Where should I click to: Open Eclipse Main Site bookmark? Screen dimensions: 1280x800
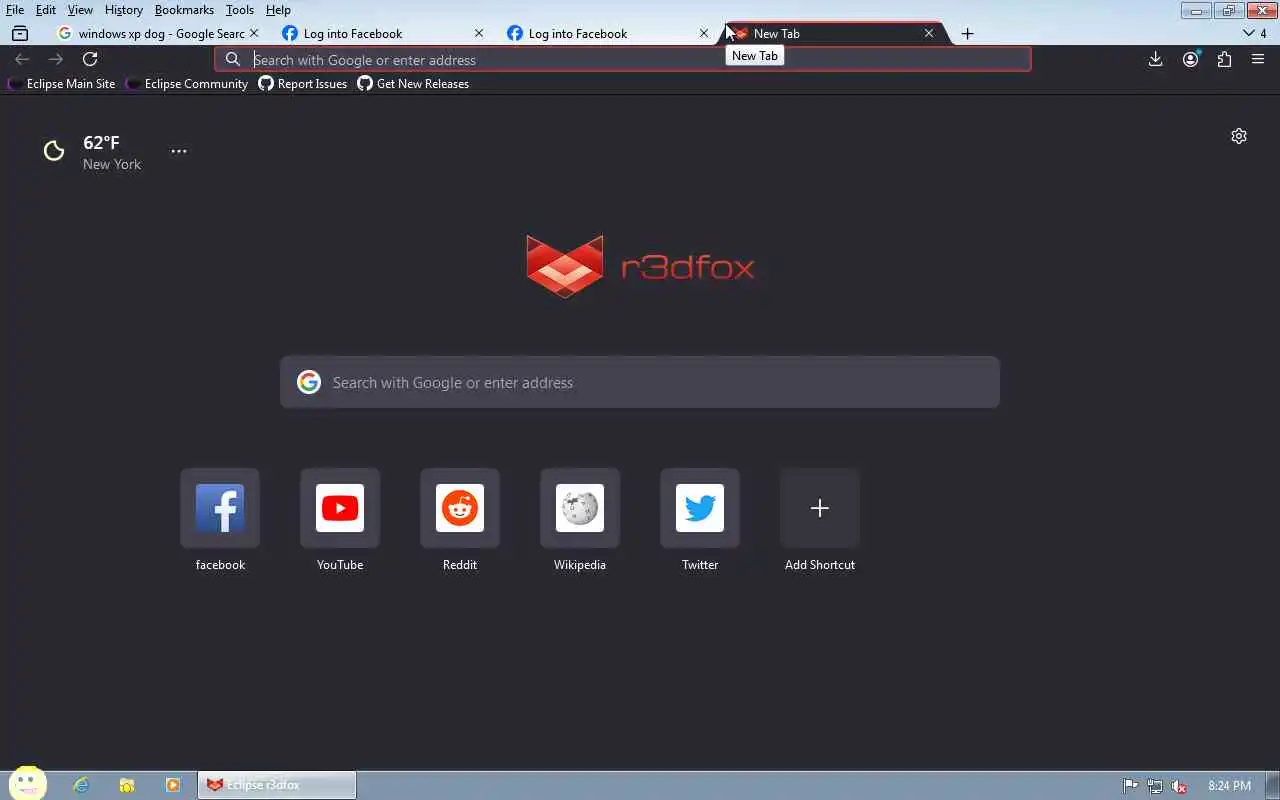tap(62, 84)
